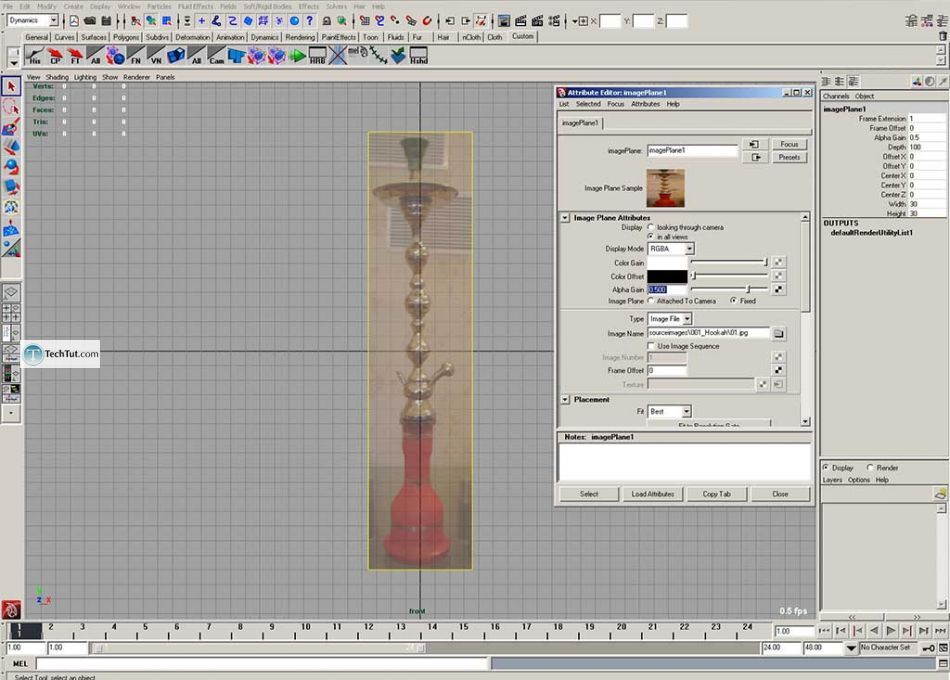This screenshot has width=950, height=680.
Task: Click the help question mark icon
Action: 310,21
